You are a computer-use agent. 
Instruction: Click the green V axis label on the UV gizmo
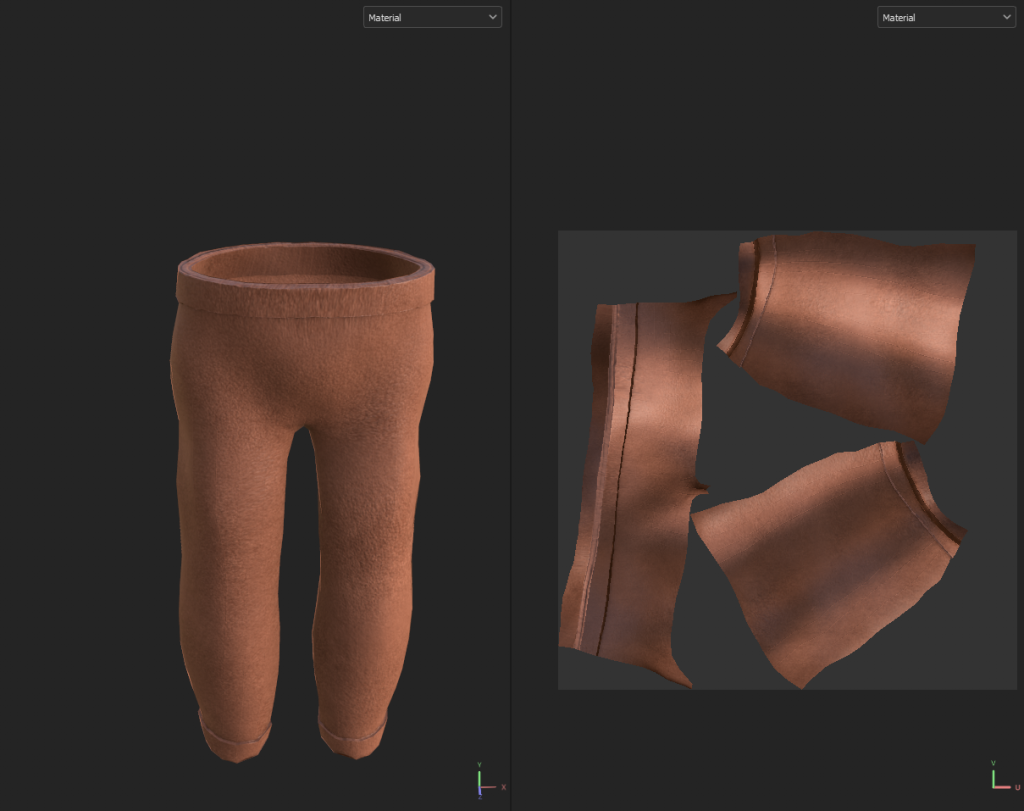993,764
